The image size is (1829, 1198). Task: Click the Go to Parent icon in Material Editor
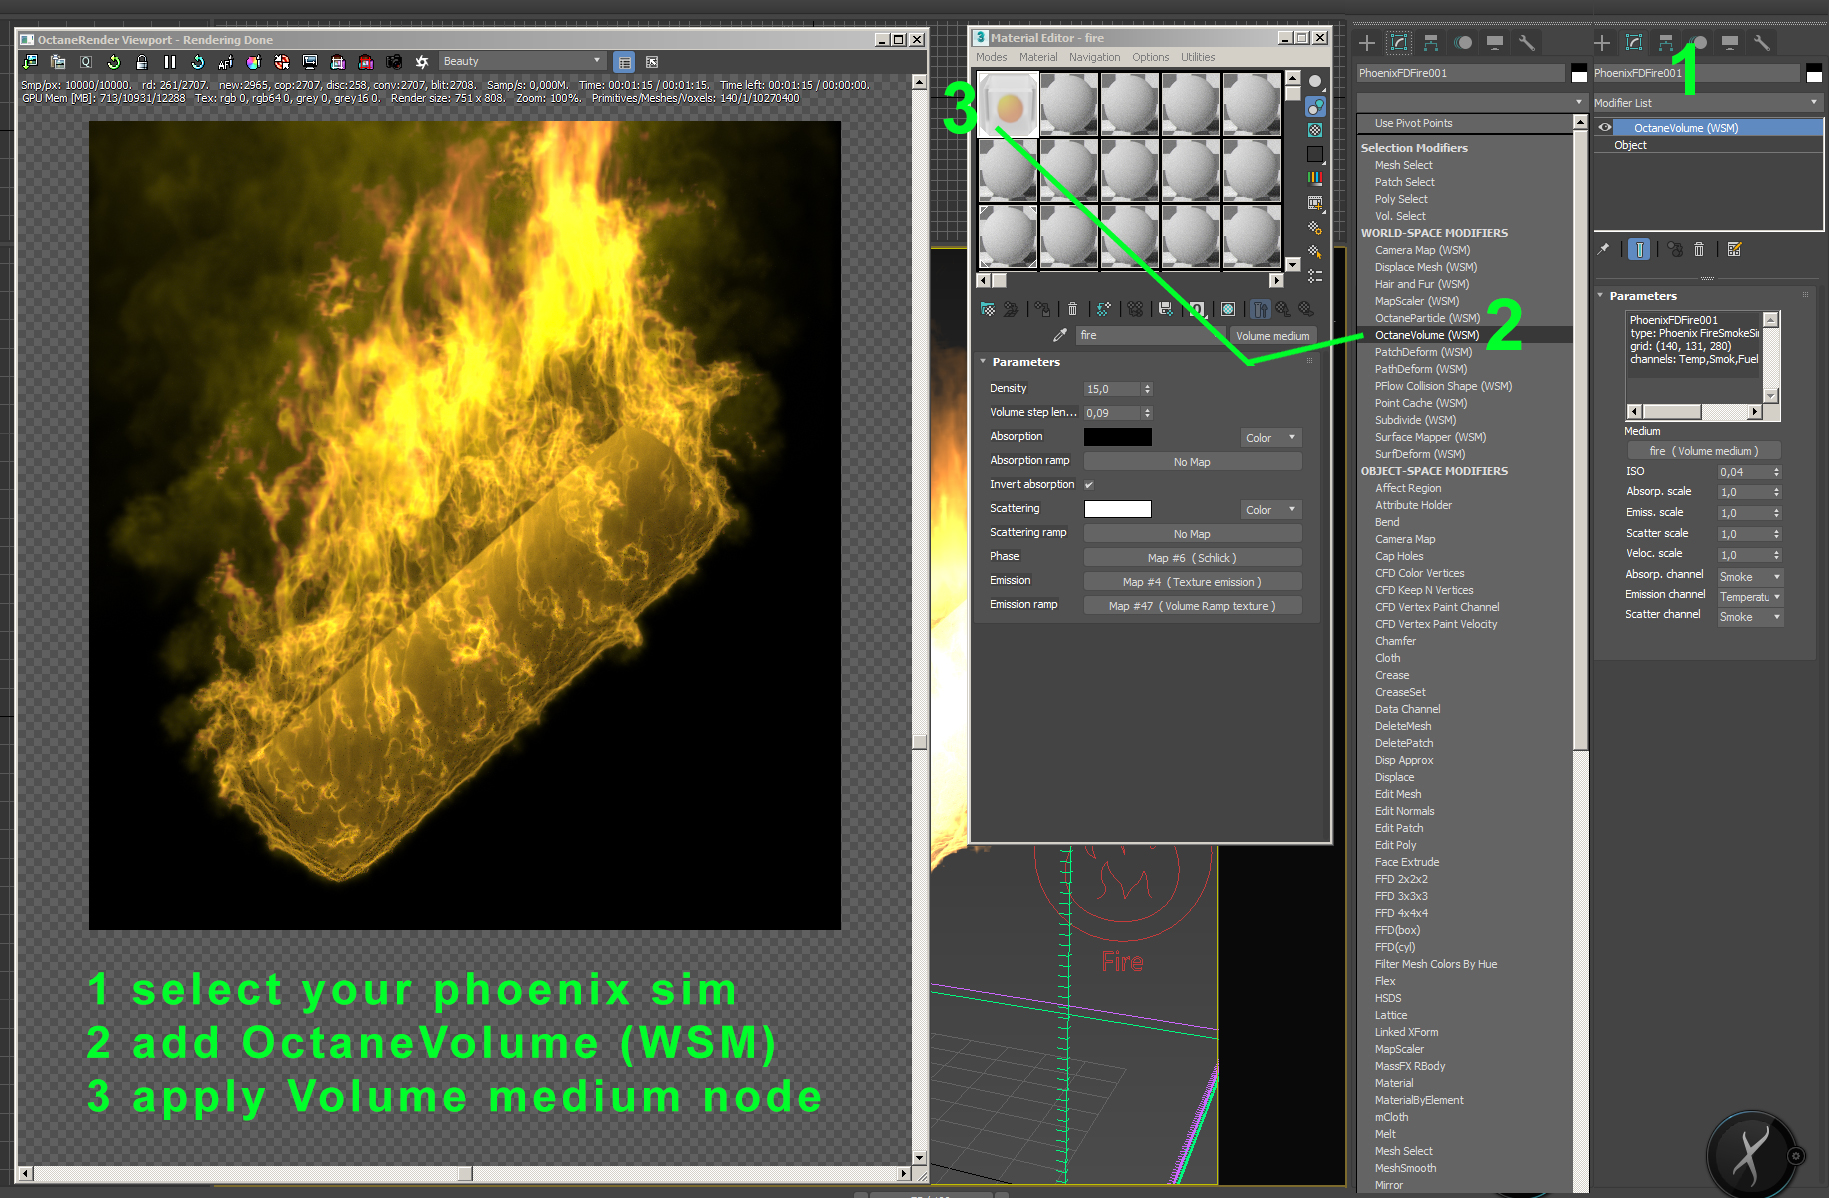point(1283,309)
